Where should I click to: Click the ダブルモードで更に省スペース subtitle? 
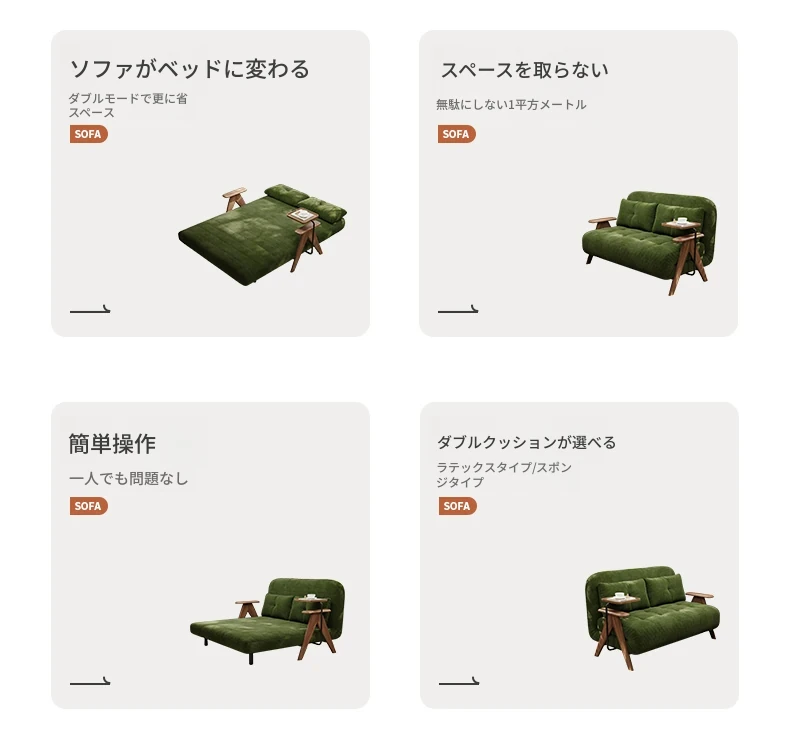[128, 105]
